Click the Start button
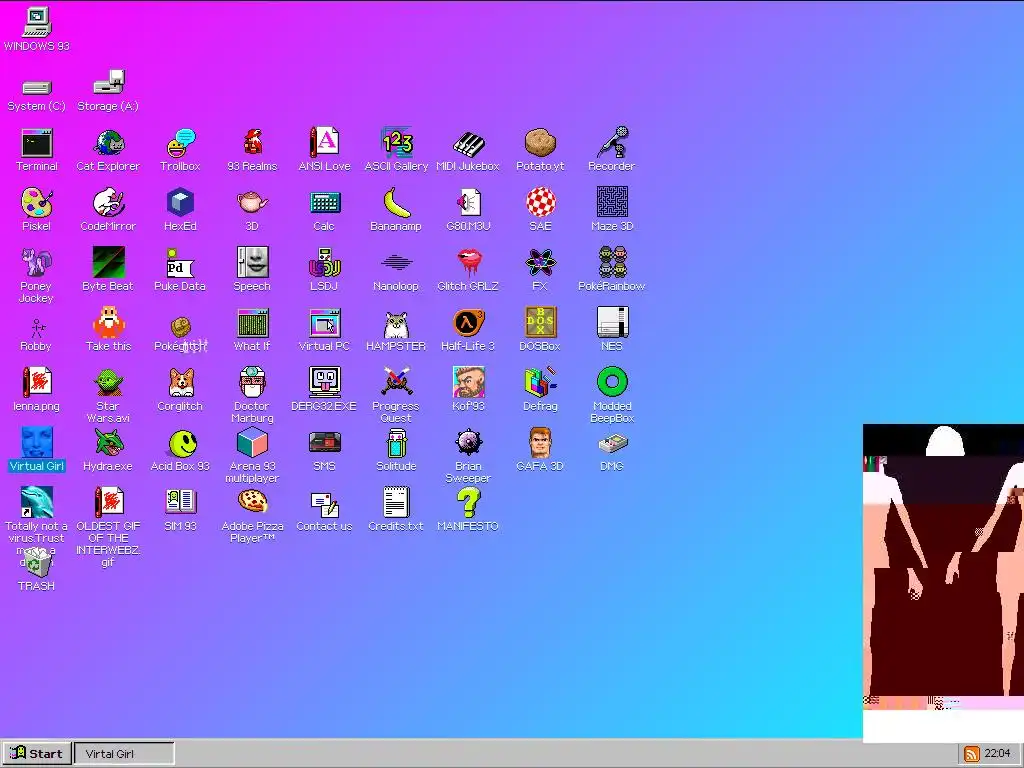The image size is (1024, 768). (37, 754)
